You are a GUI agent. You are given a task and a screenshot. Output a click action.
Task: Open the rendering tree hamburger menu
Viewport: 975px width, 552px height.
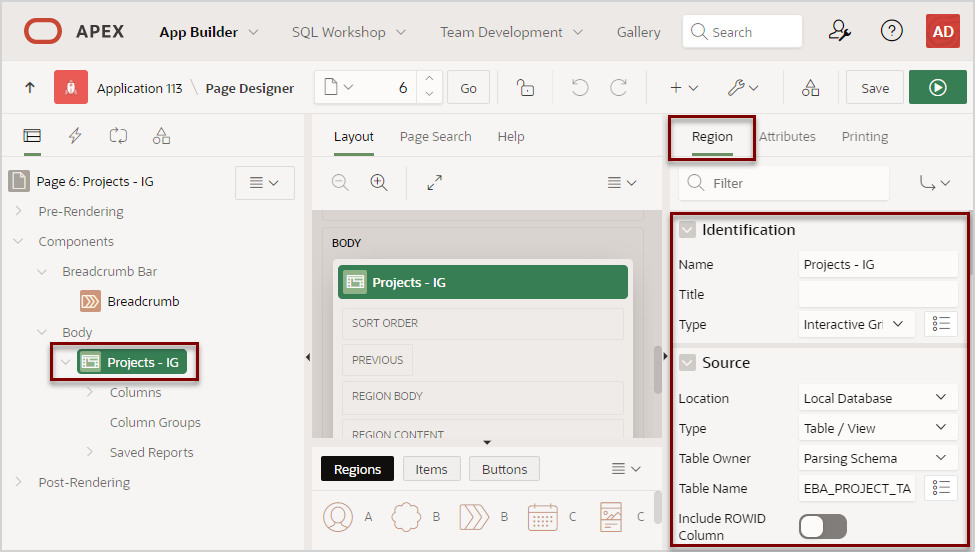(264, 183)
